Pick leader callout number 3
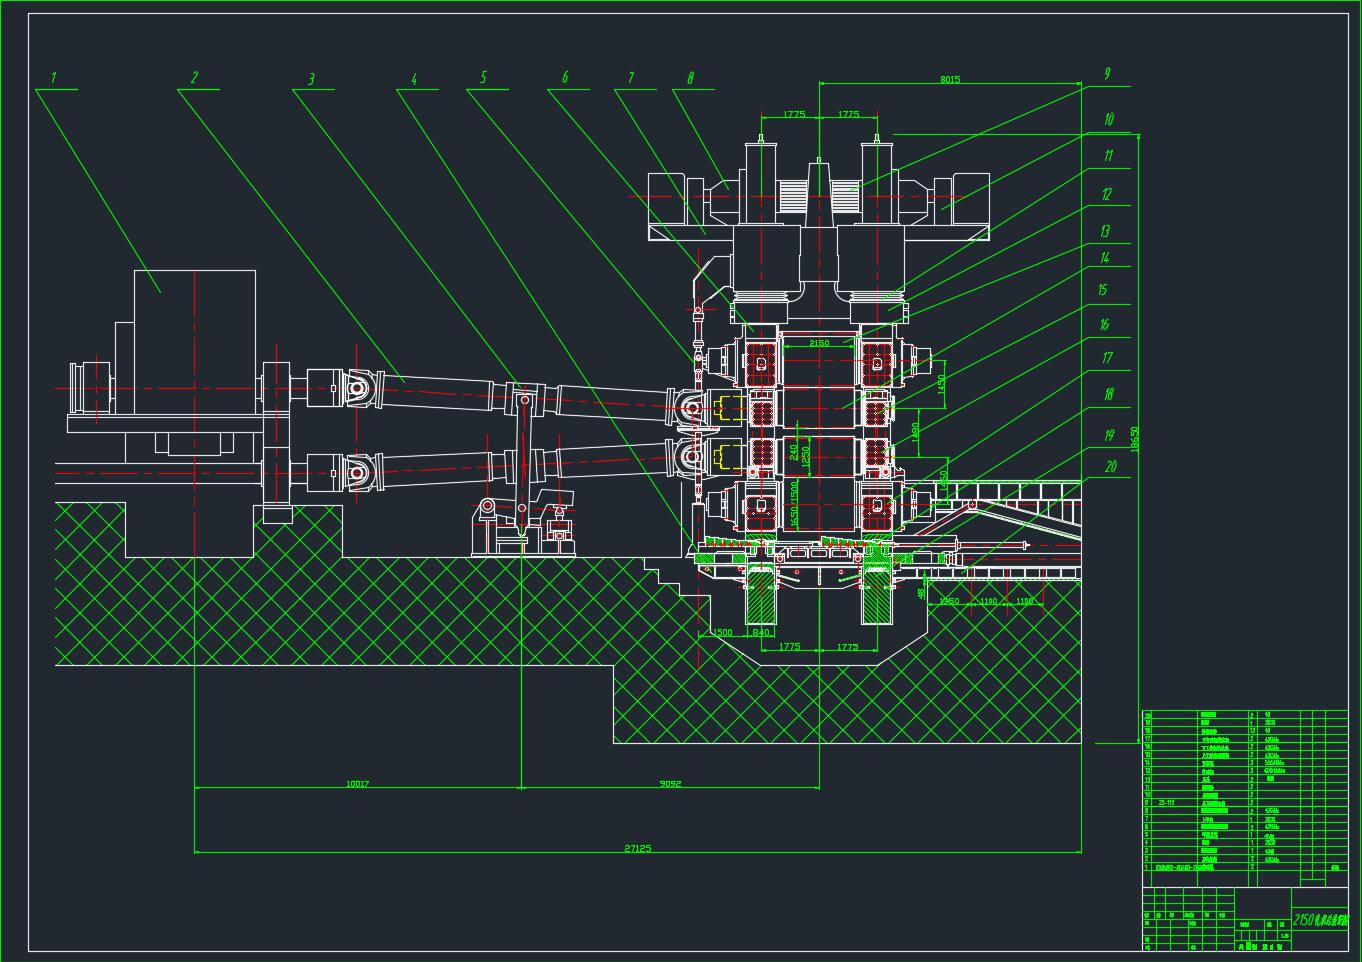The width and height of the screenshot is (1362, 962). (x=311, y=79)
